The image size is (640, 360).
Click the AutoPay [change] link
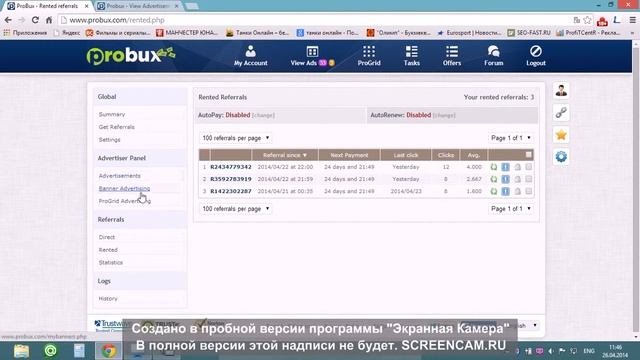263,116
